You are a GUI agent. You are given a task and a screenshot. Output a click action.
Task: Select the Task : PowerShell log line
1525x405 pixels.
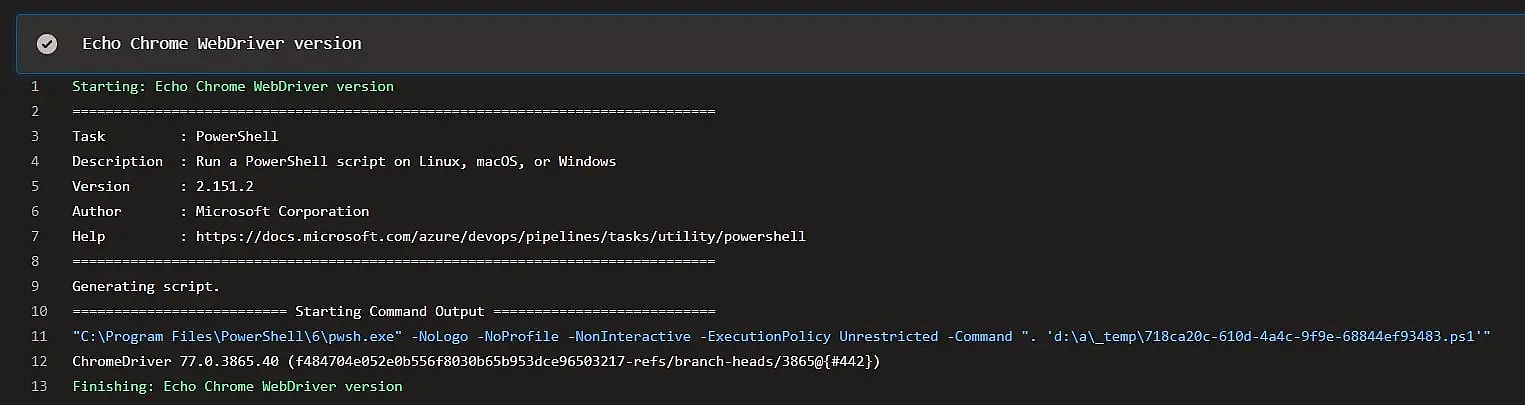tap(175, 136)
